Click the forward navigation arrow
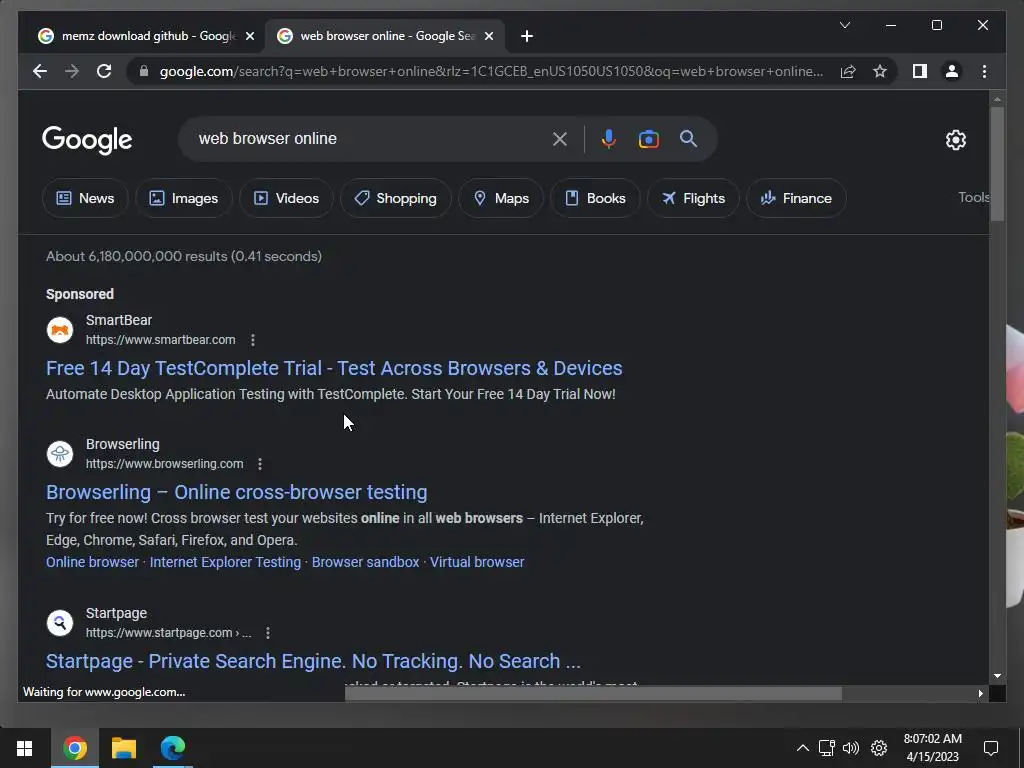Image resolution: width=1024 pixels, height=768 pixels. tap(72, 71)
